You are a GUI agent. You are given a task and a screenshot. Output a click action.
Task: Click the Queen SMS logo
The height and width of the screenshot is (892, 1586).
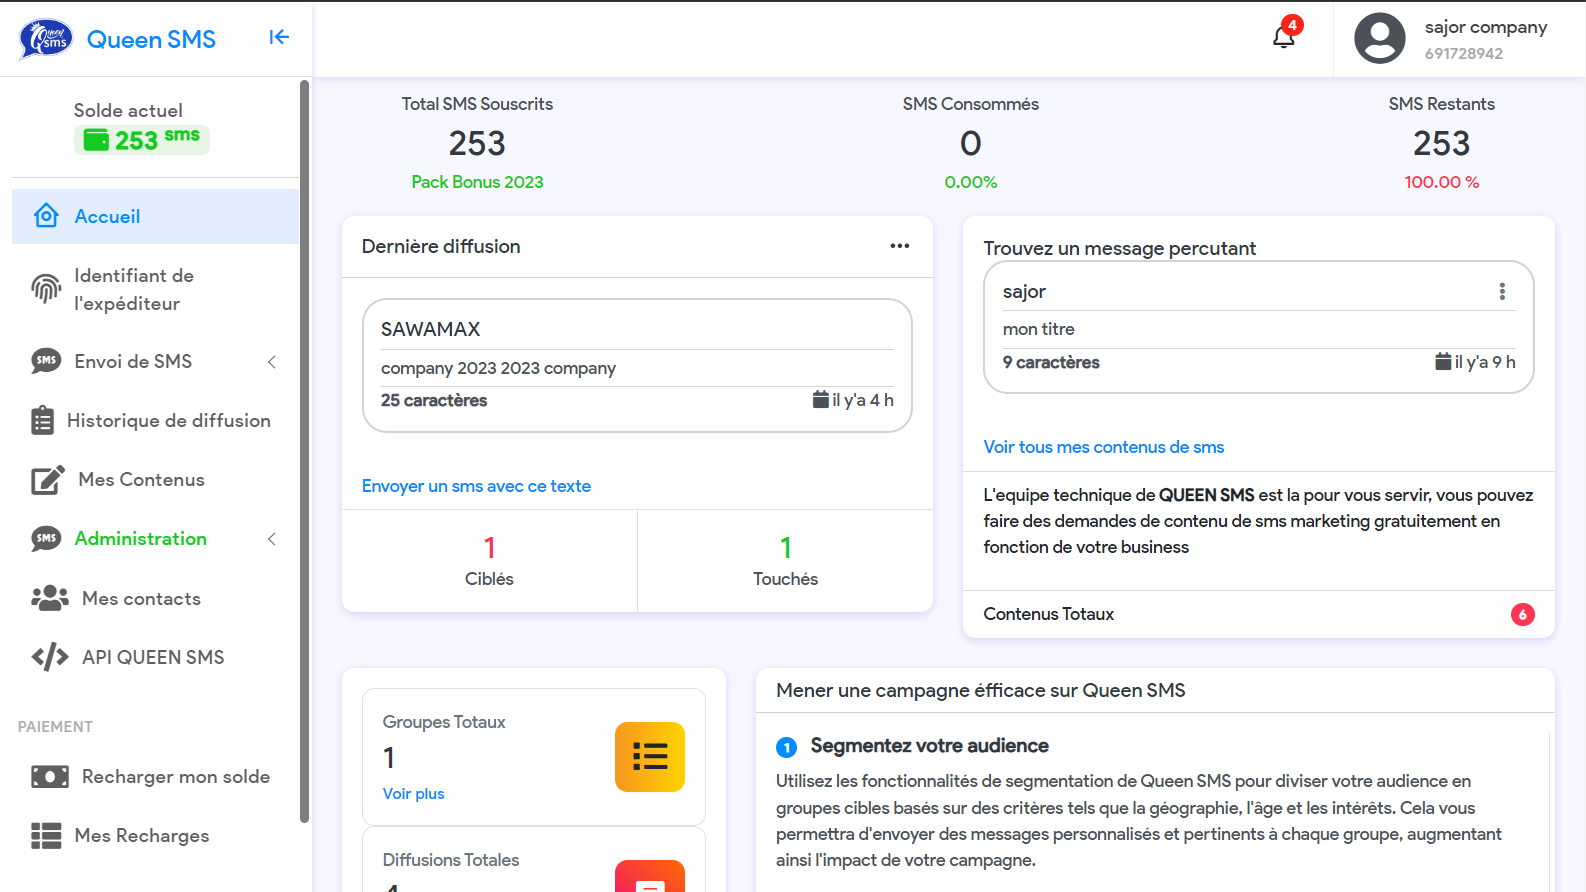click(x=46, y=39)
